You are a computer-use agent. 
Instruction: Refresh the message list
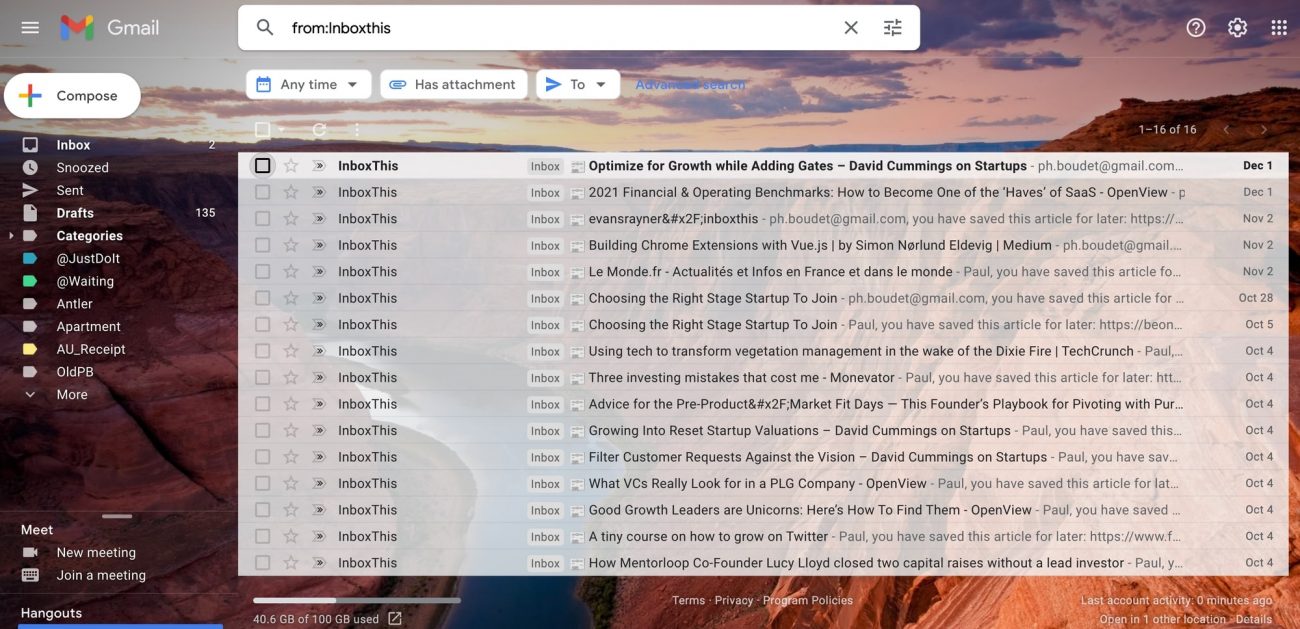click(x=320, y=130)
